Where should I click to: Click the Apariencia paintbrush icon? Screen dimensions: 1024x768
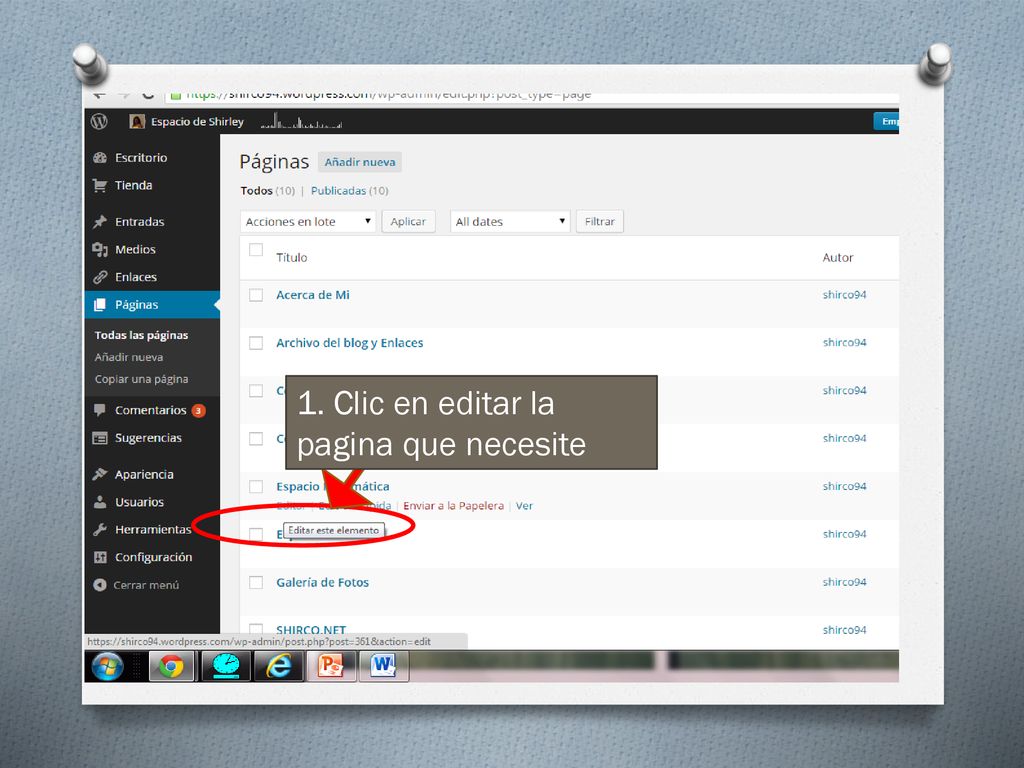tap(100, 474)
